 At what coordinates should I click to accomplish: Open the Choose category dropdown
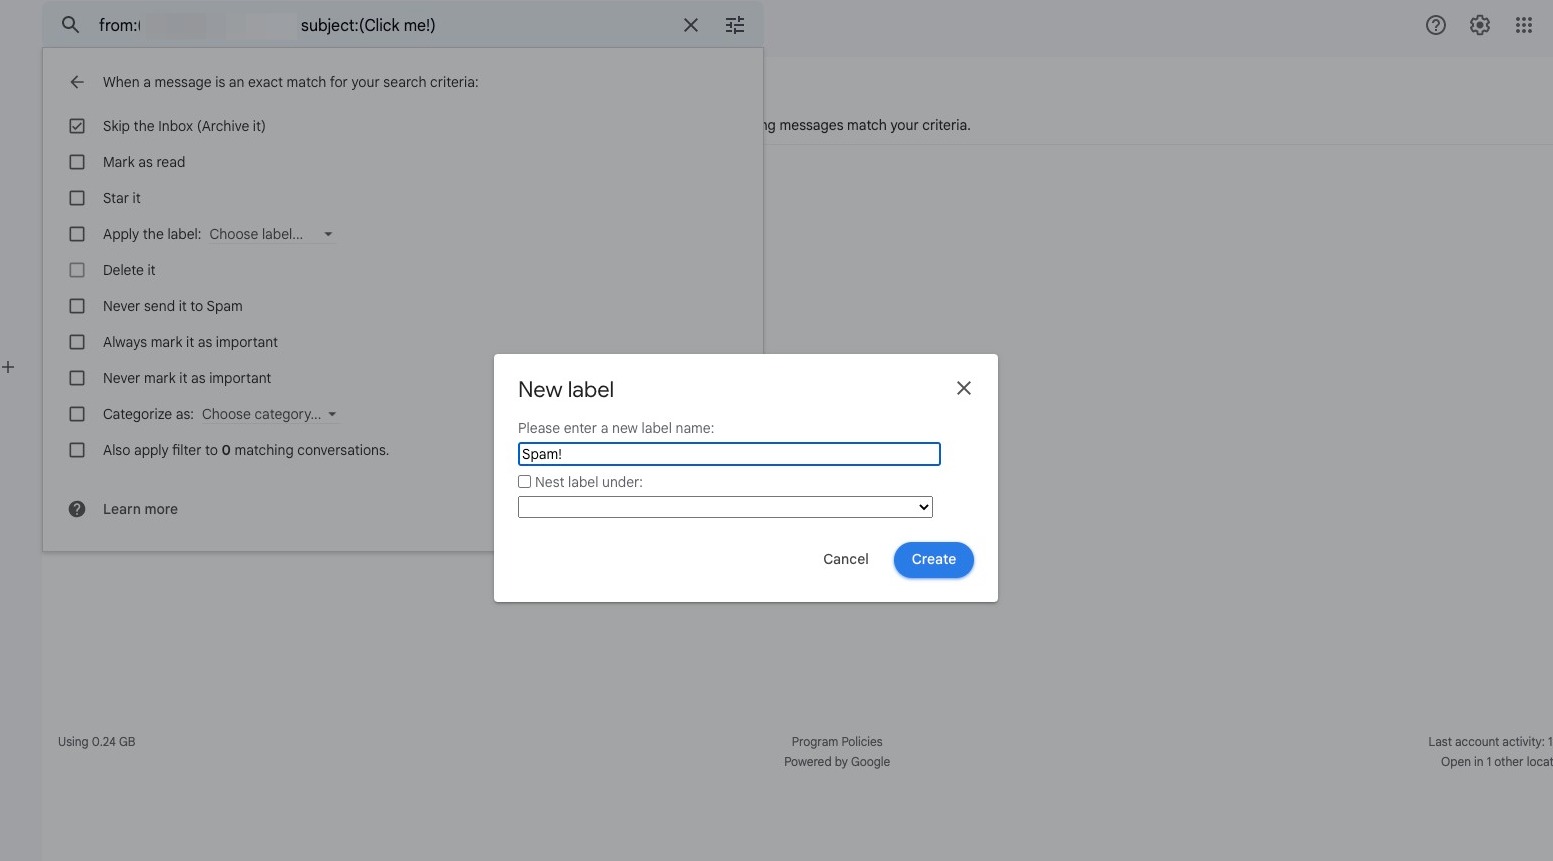coord(269,414)
